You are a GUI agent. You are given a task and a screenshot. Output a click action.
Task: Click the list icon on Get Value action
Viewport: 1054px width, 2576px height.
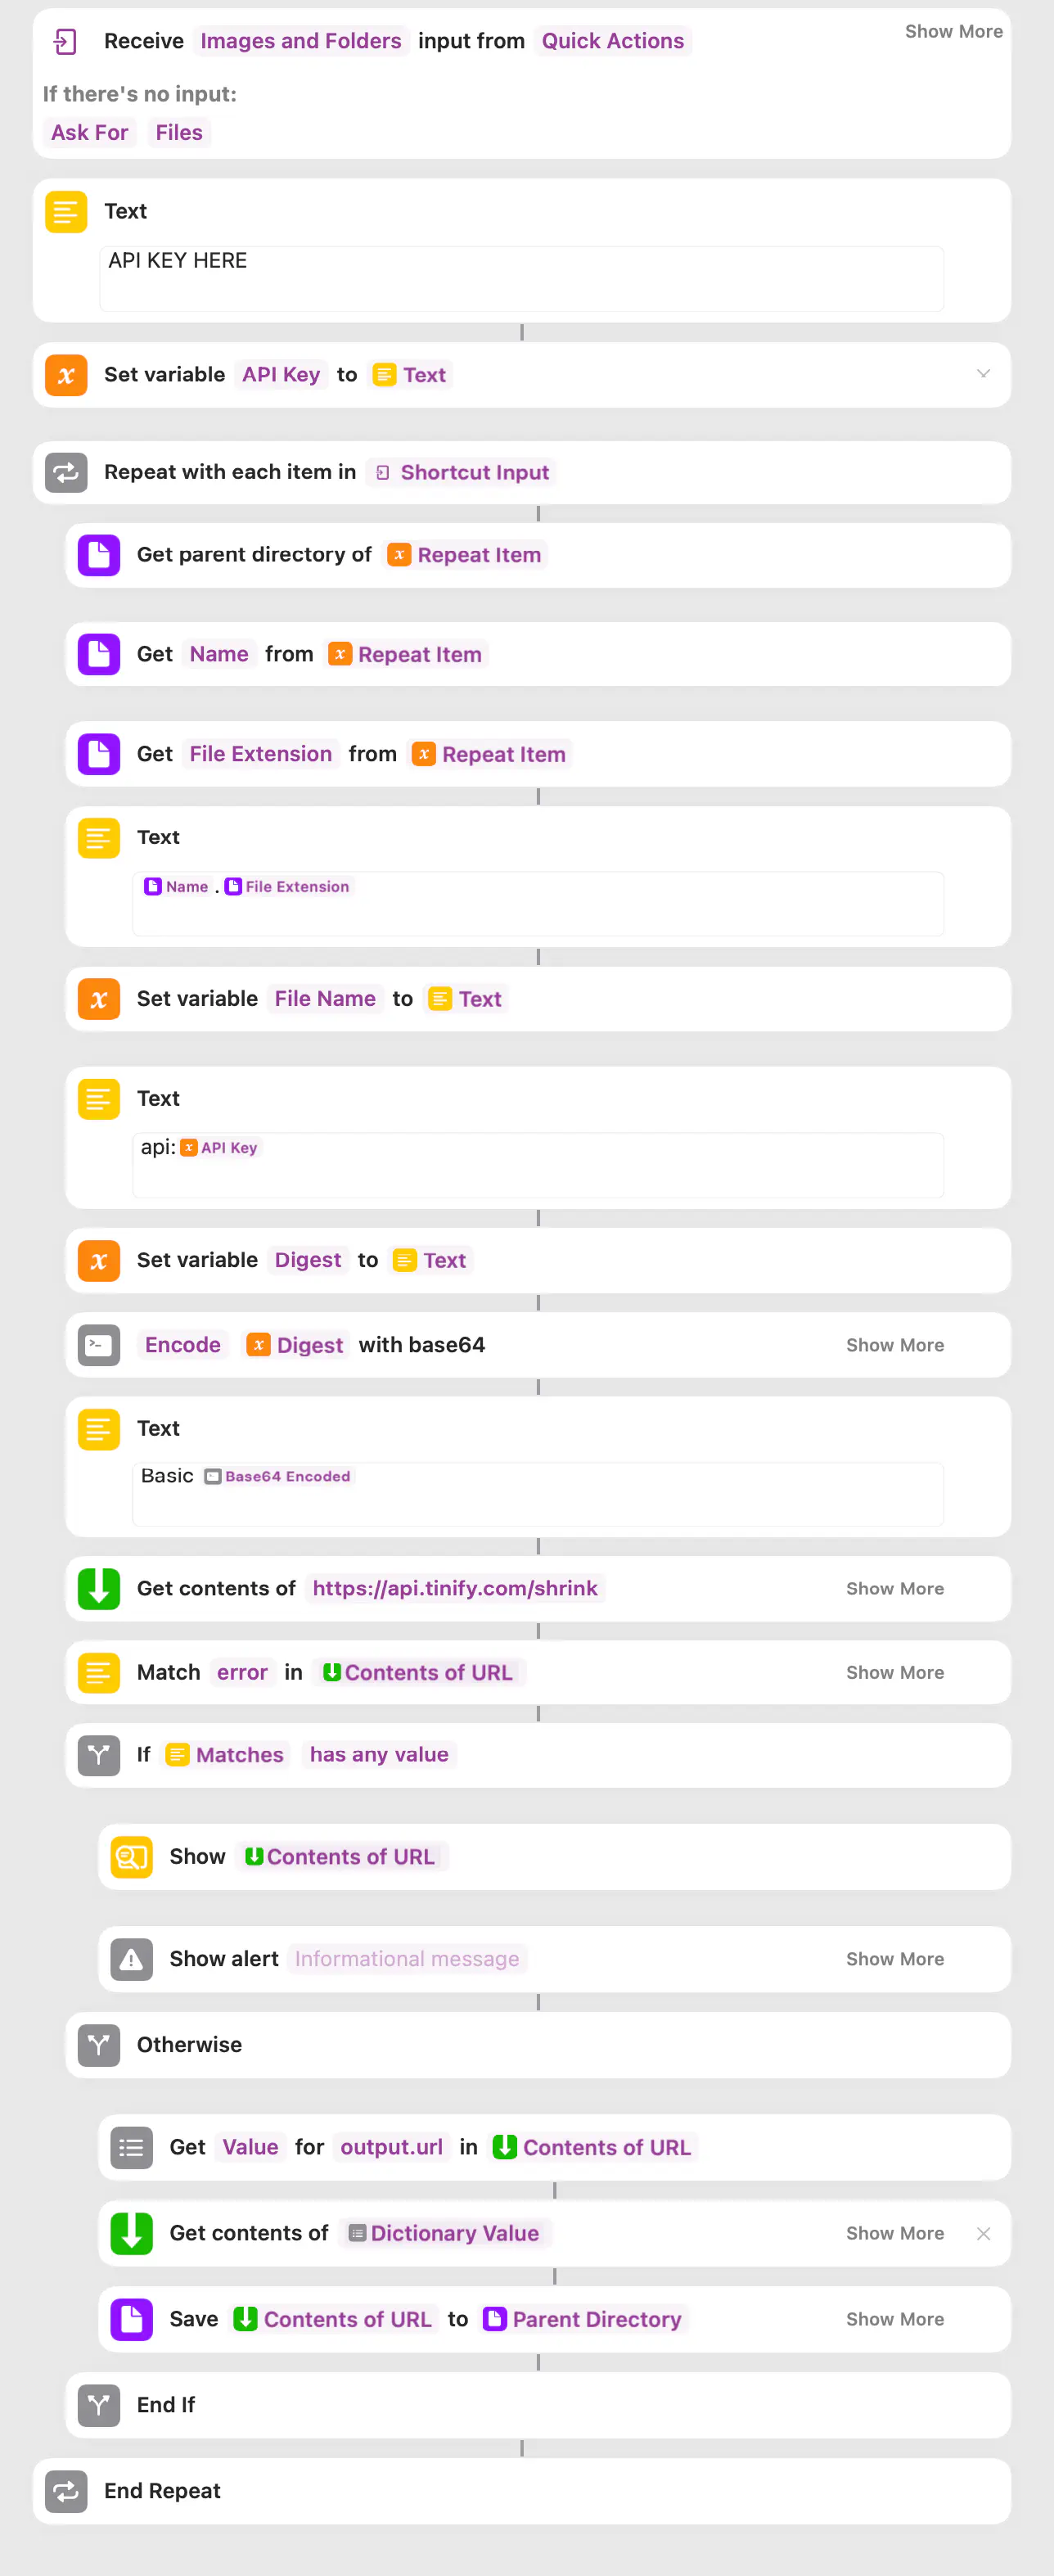click(x=132, y=2147)
